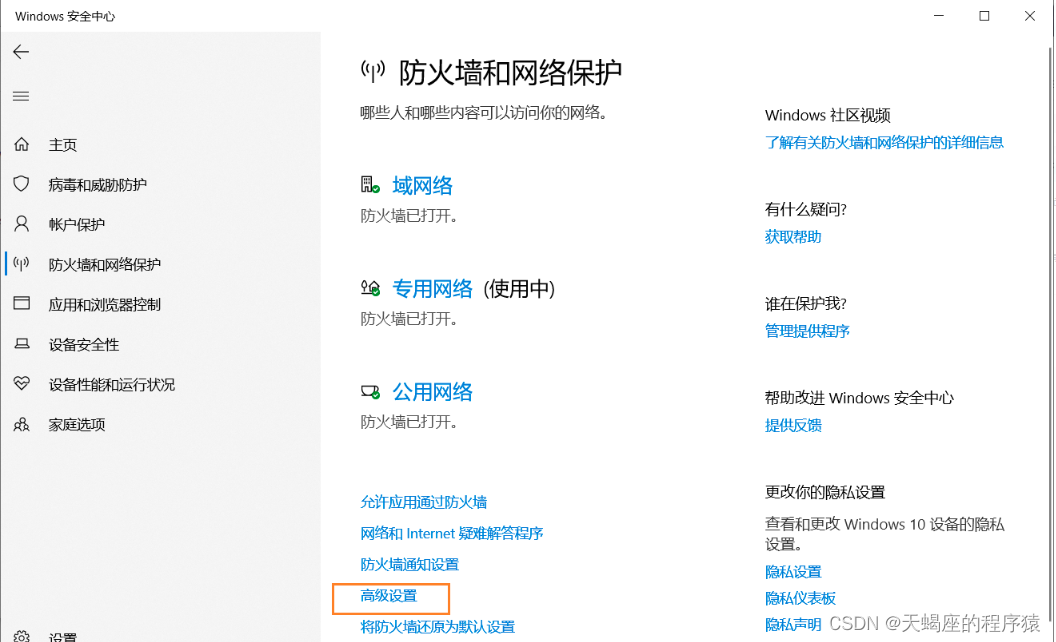Click the 获取帮助 link
This screenshot has height=642, width=1056.
click(x=793, y=236)
